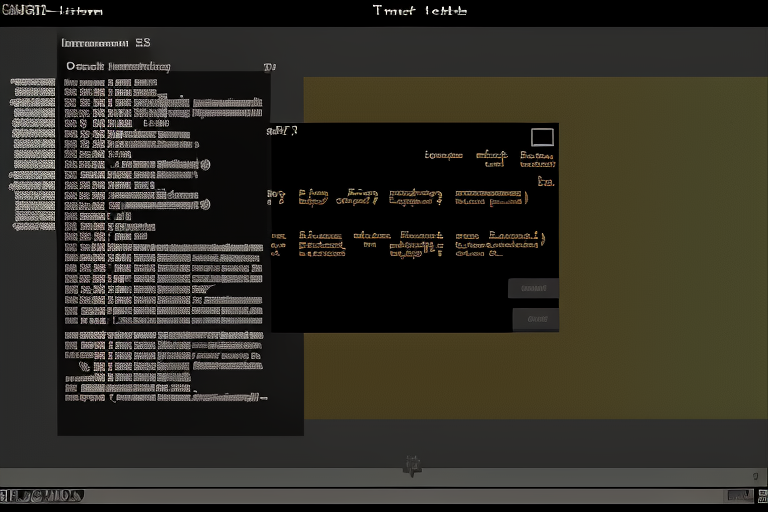This screenshot has width=768, height=512.
Task: Select the window title text in the top-left corner
Action: [52, 11]
